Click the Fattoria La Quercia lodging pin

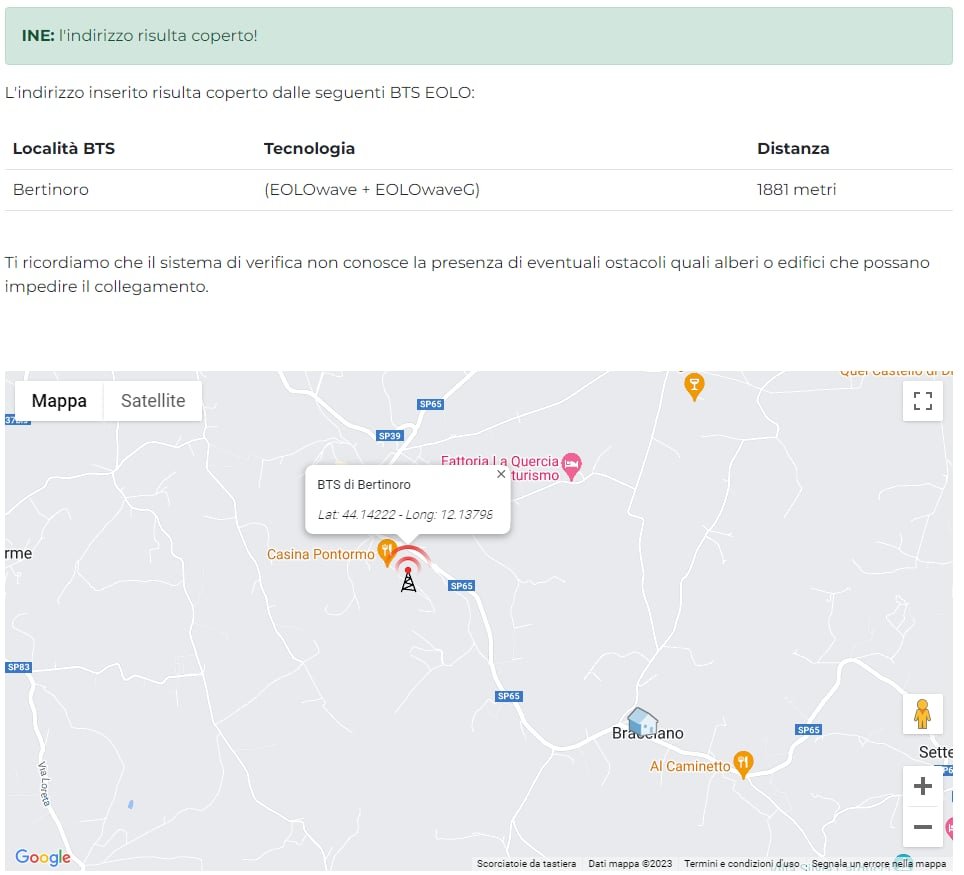coord(571,463)
